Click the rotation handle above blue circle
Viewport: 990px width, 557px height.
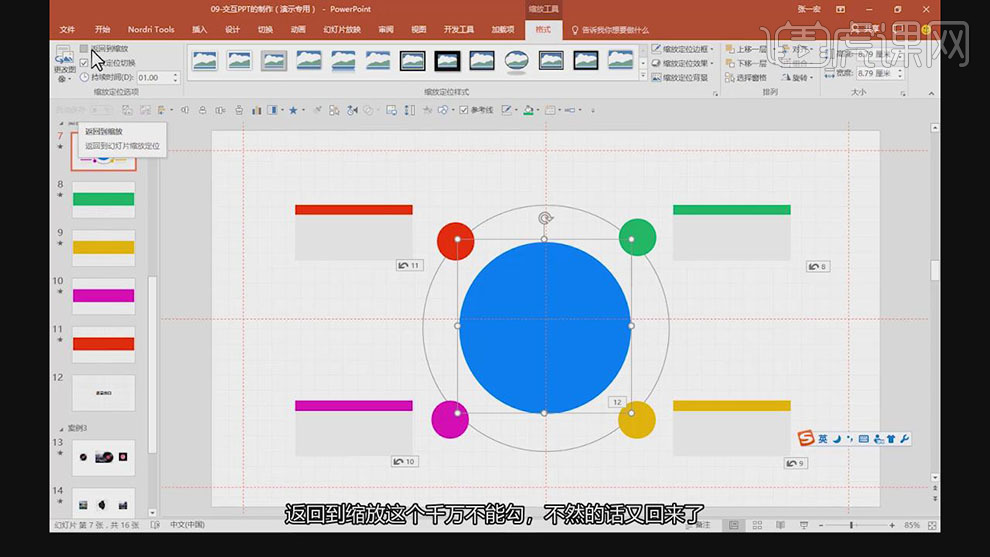coord(545,218)
